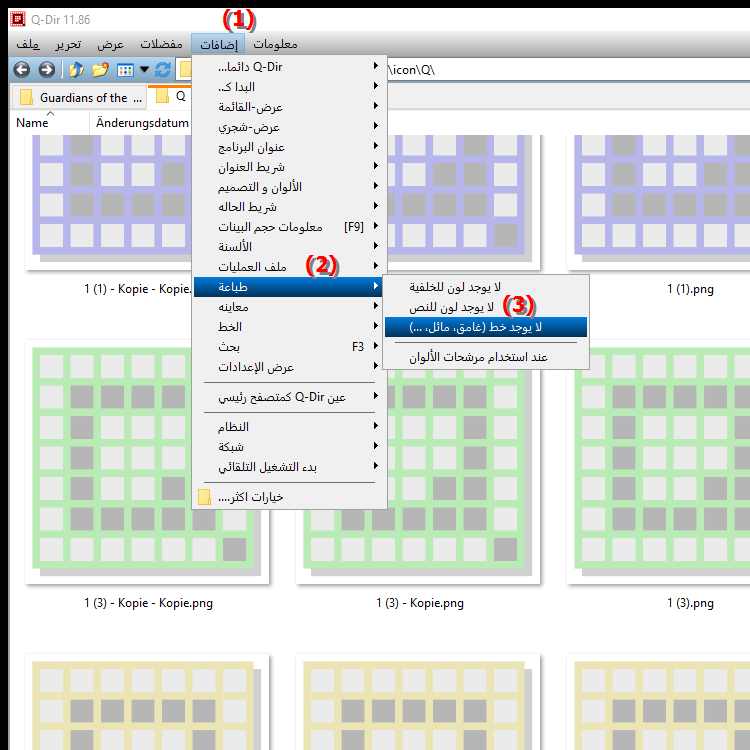
Task: Toggle لا يوجد لون للخلفية option
Action: coord(486,287)
